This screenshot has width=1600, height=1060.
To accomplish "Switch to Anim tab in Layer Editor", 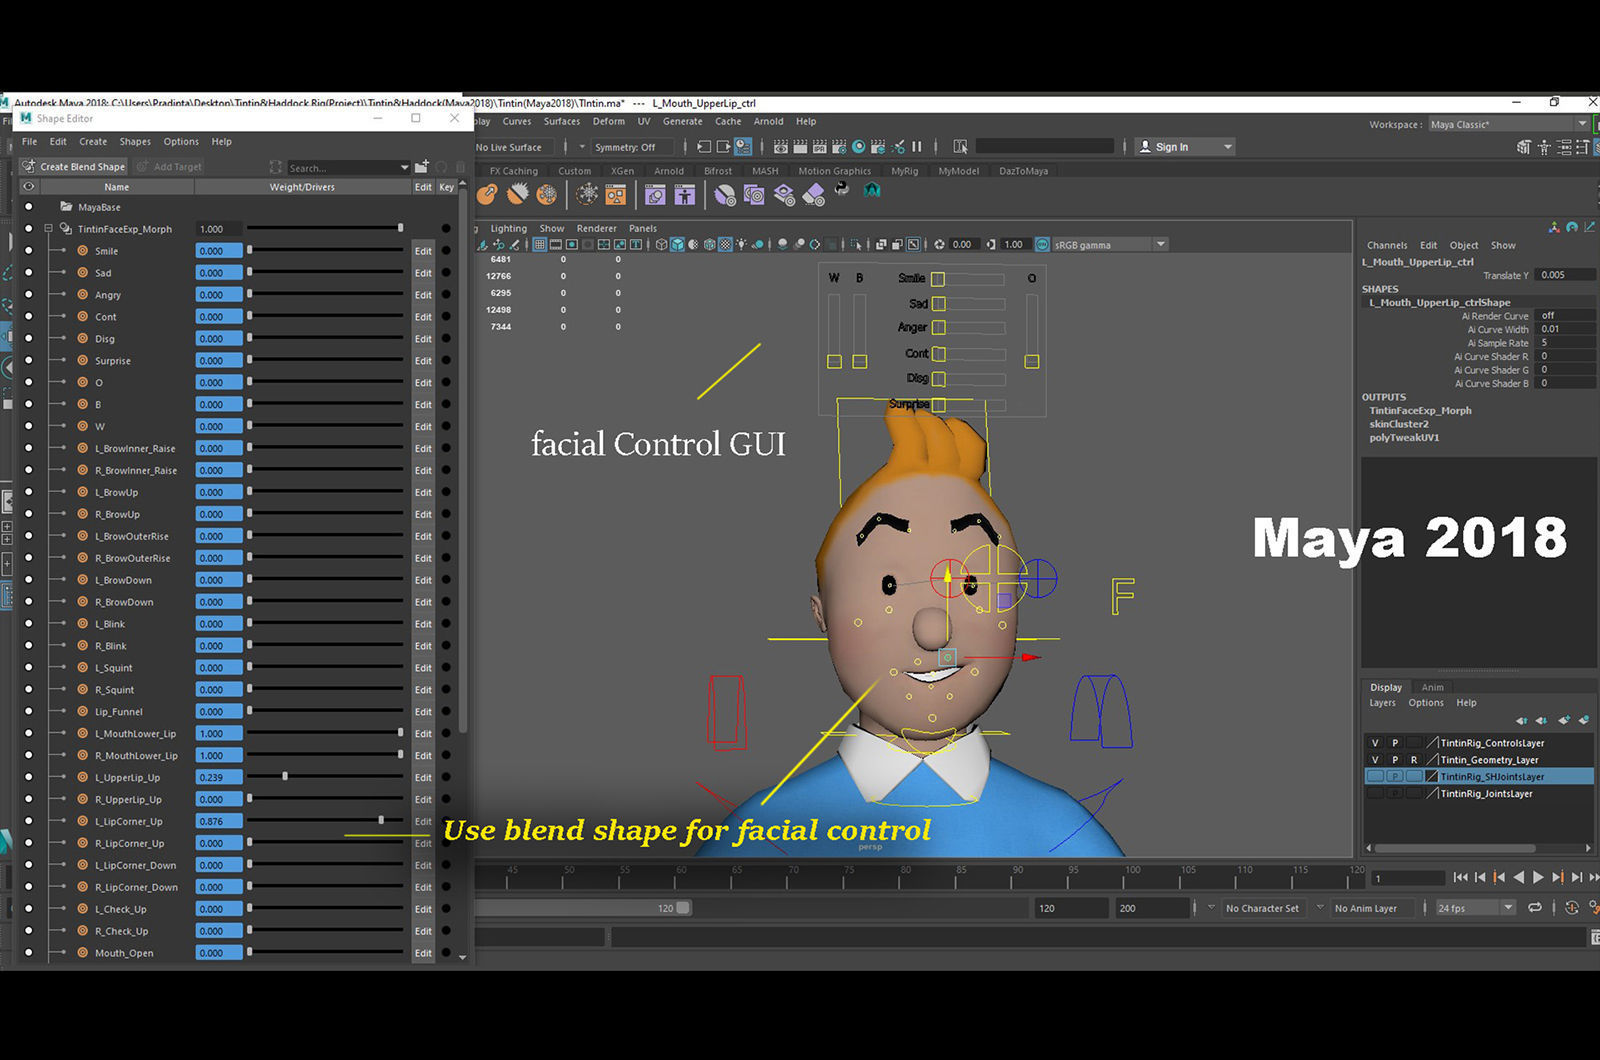I will [x=1432, y=687].
